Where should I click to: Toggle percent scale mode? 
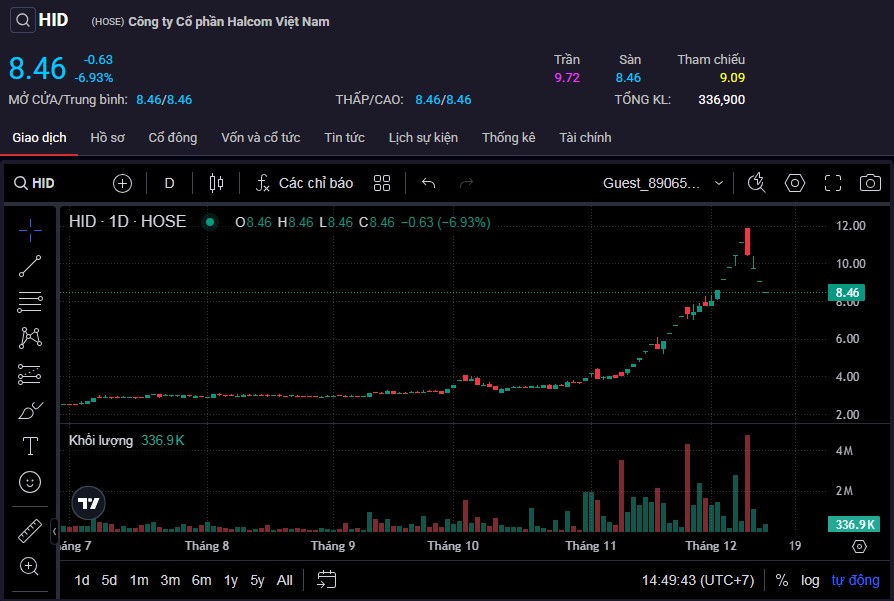click(x=781, y=580)
